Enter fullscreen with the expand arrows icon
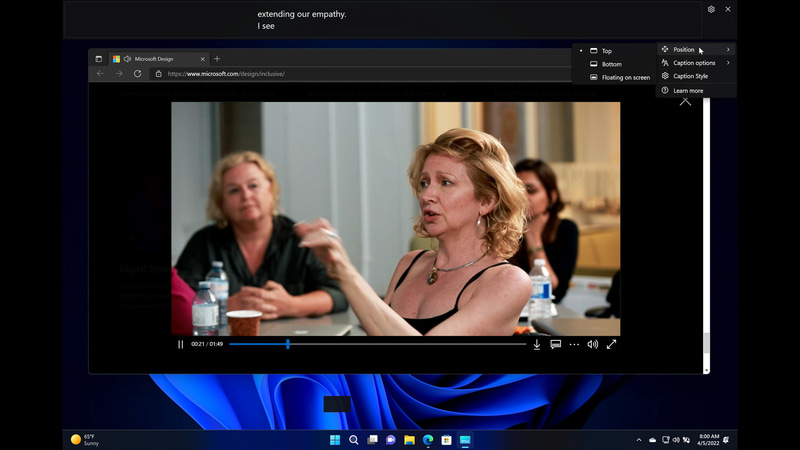This screenshot has height=450, width=800. 611,344
